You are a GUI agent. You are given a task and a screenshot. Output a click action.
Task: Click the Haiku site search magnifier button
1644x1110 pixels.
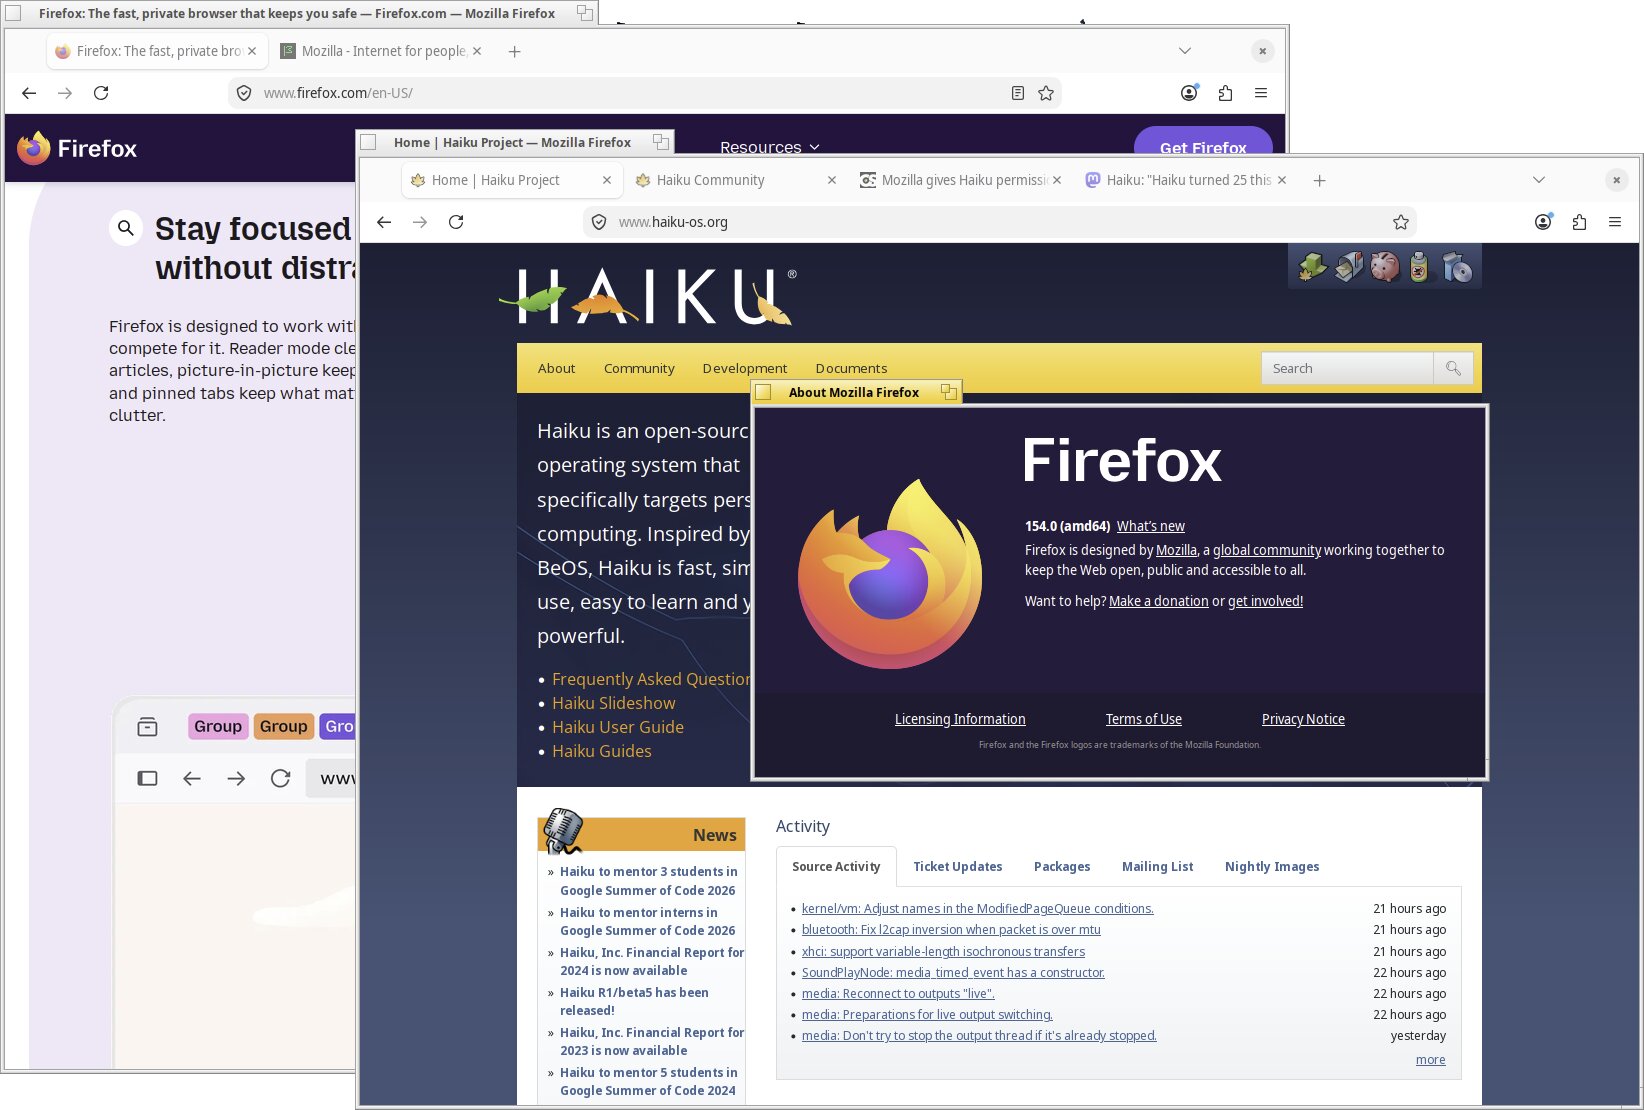click(1453, 368)
